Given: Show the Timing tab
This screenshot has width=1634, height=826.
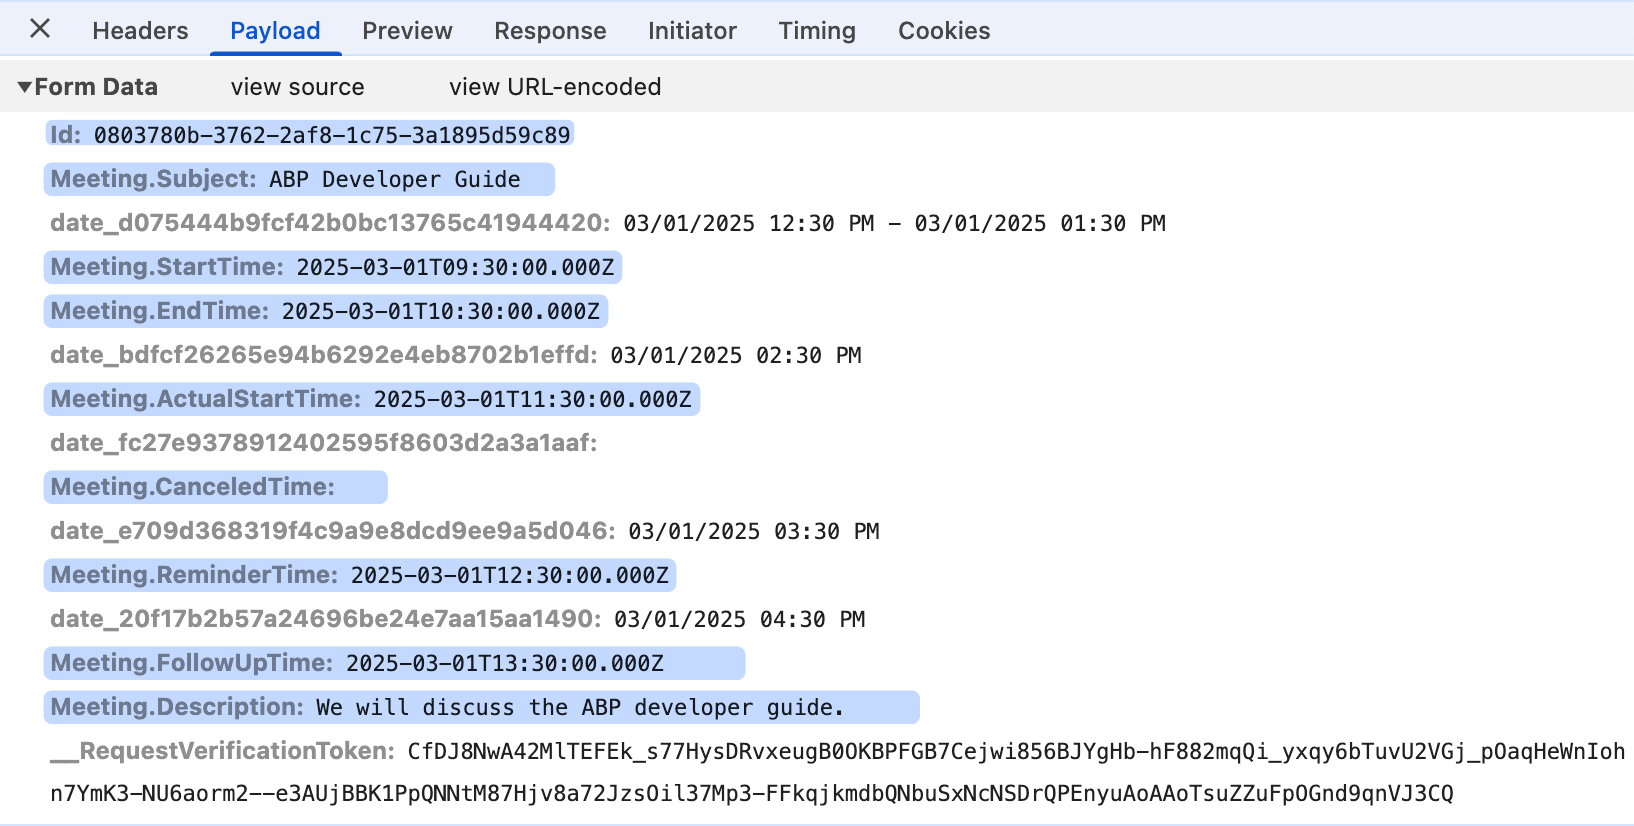Looking at the screenshot, I should click(x=817, y=31).
